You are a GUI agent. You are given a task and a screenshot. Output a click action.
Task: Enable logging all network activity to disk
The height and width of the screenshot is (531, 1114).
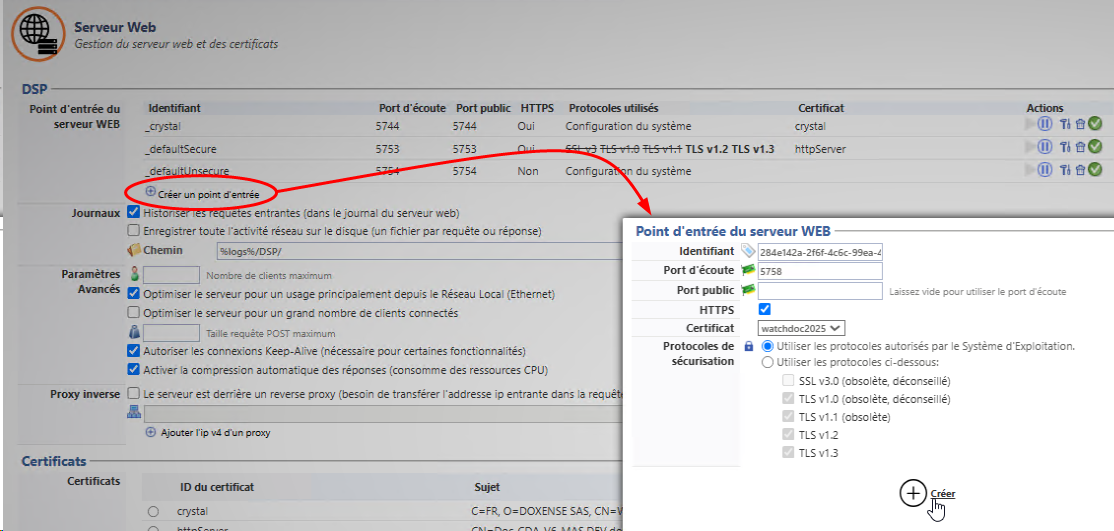click(x=134, y=231)
